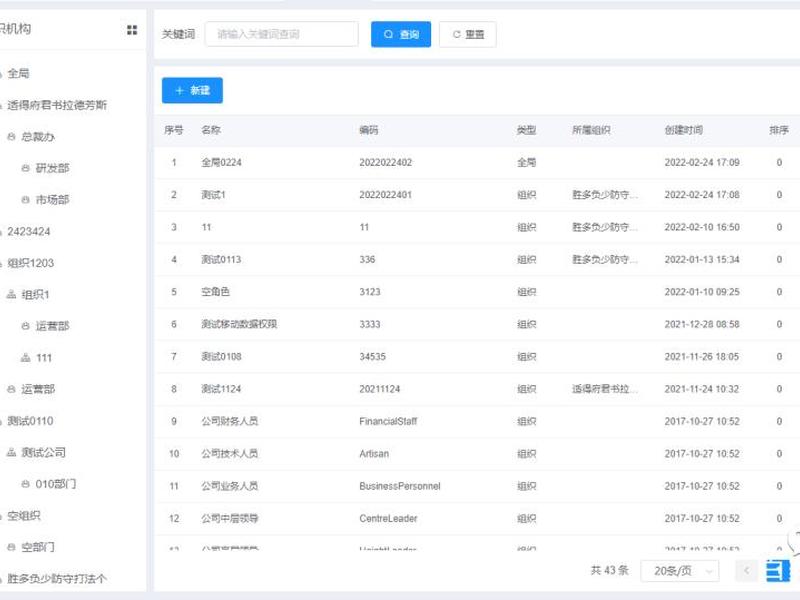This screenshot has width=800, height=600.
Task: Click the 研发部 department icon
Action: point(26,168)
